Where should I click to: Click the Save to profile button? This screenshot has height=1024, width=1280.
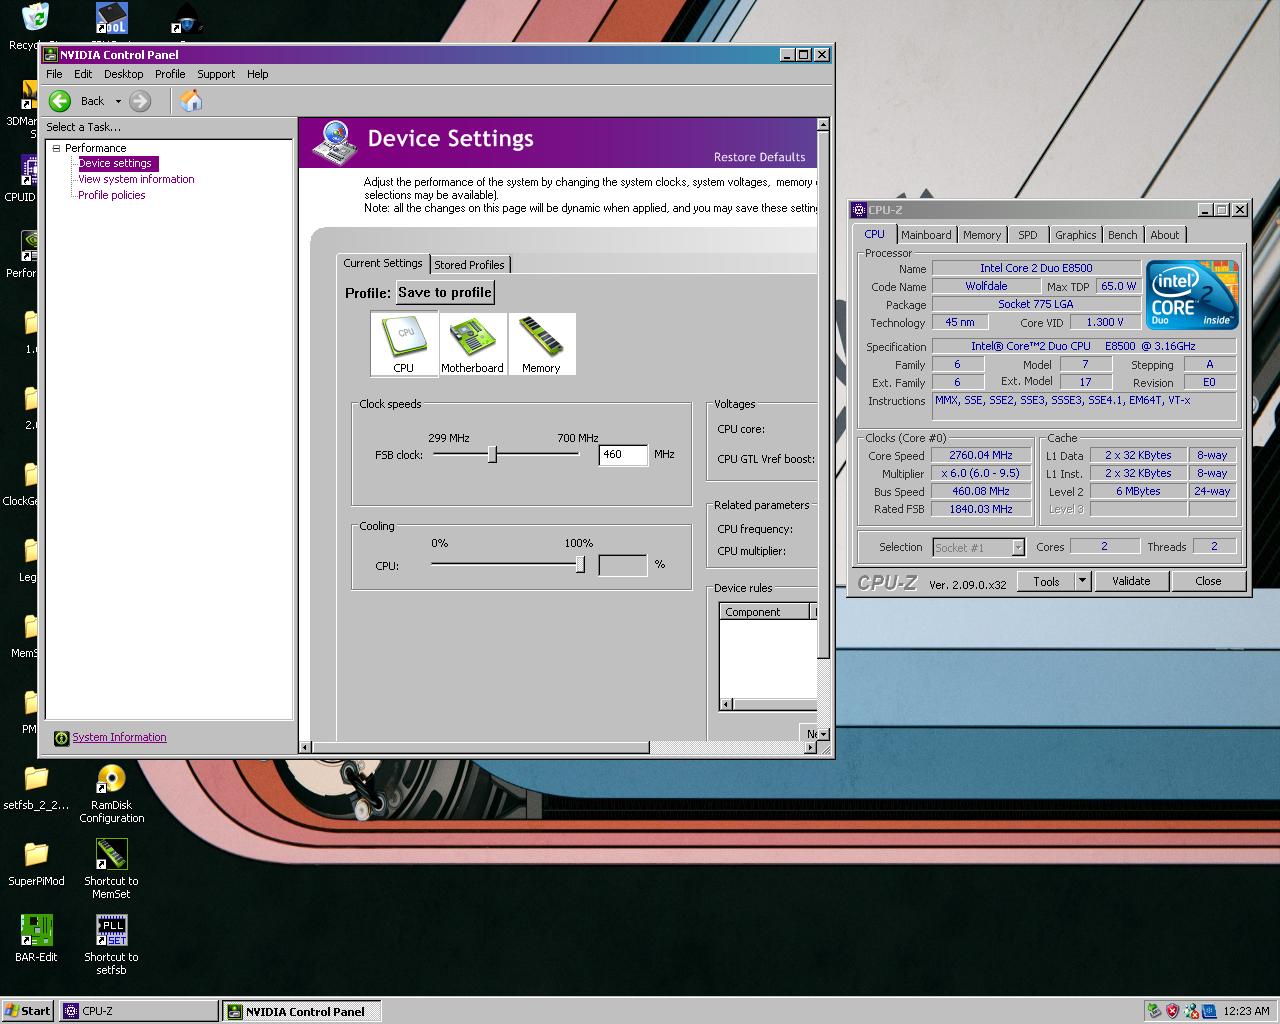445,293
